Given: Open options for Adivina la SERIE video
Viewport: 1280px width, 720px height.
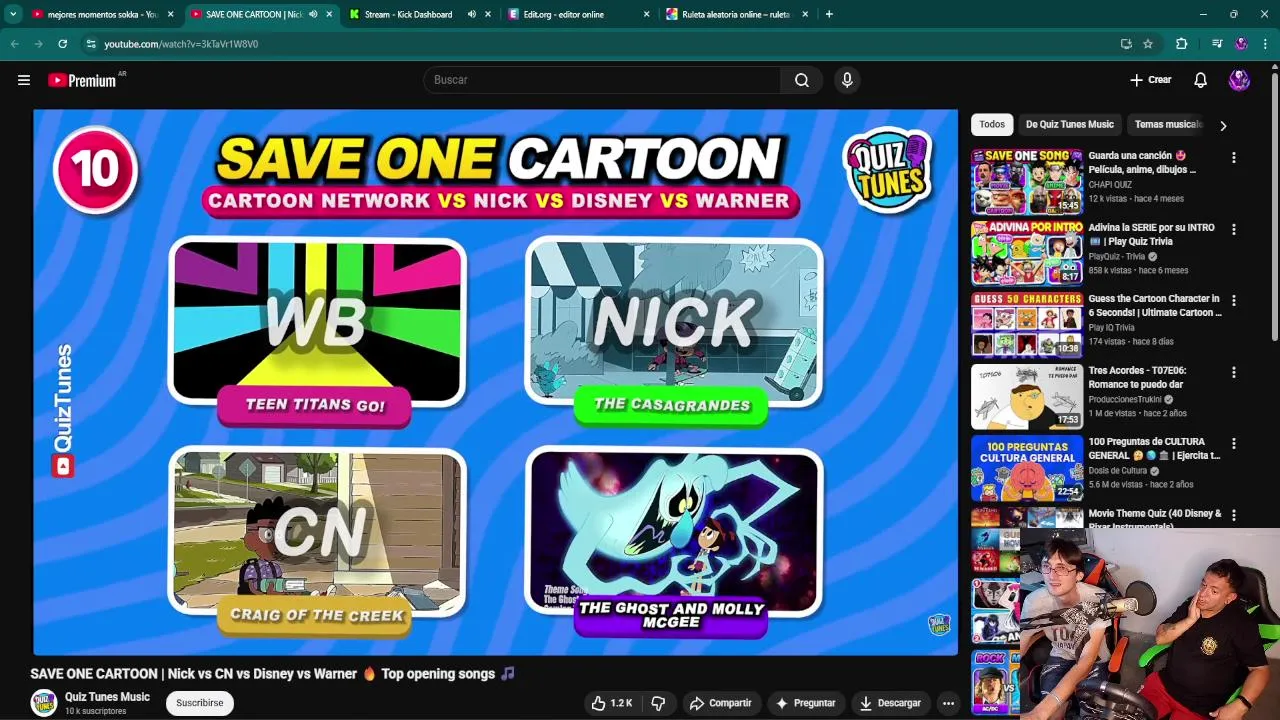Looking at the screenshot, I should [x=1233, y=229].
